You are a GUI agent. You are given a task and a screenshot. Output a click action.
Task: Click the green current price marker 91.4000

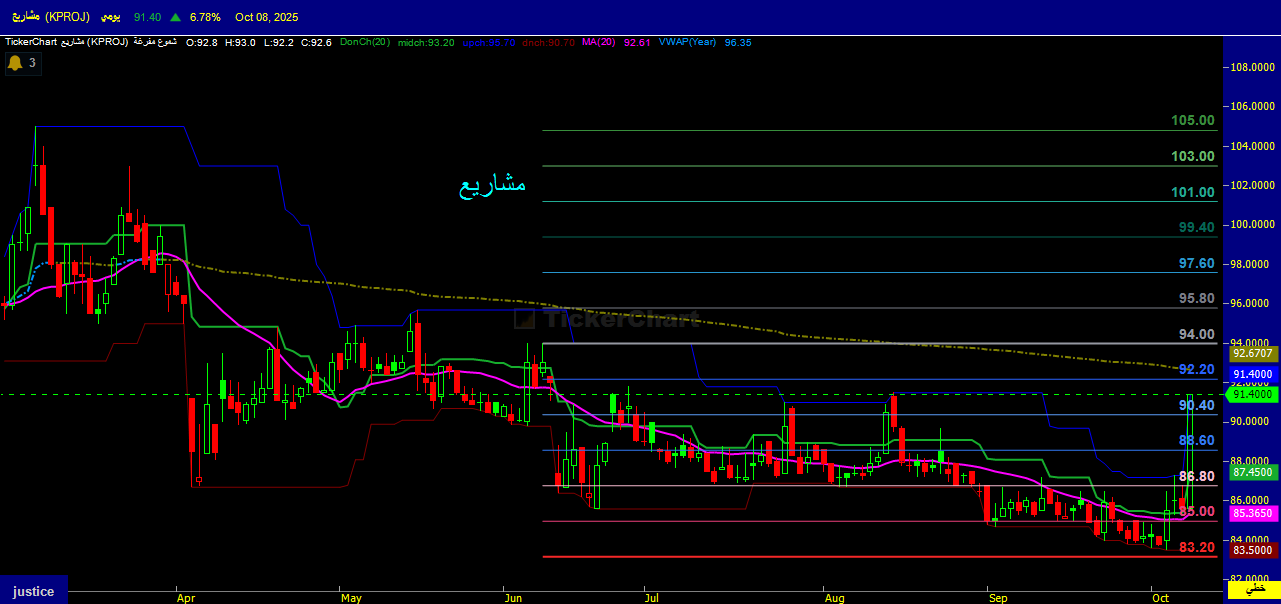[1252, 395]
